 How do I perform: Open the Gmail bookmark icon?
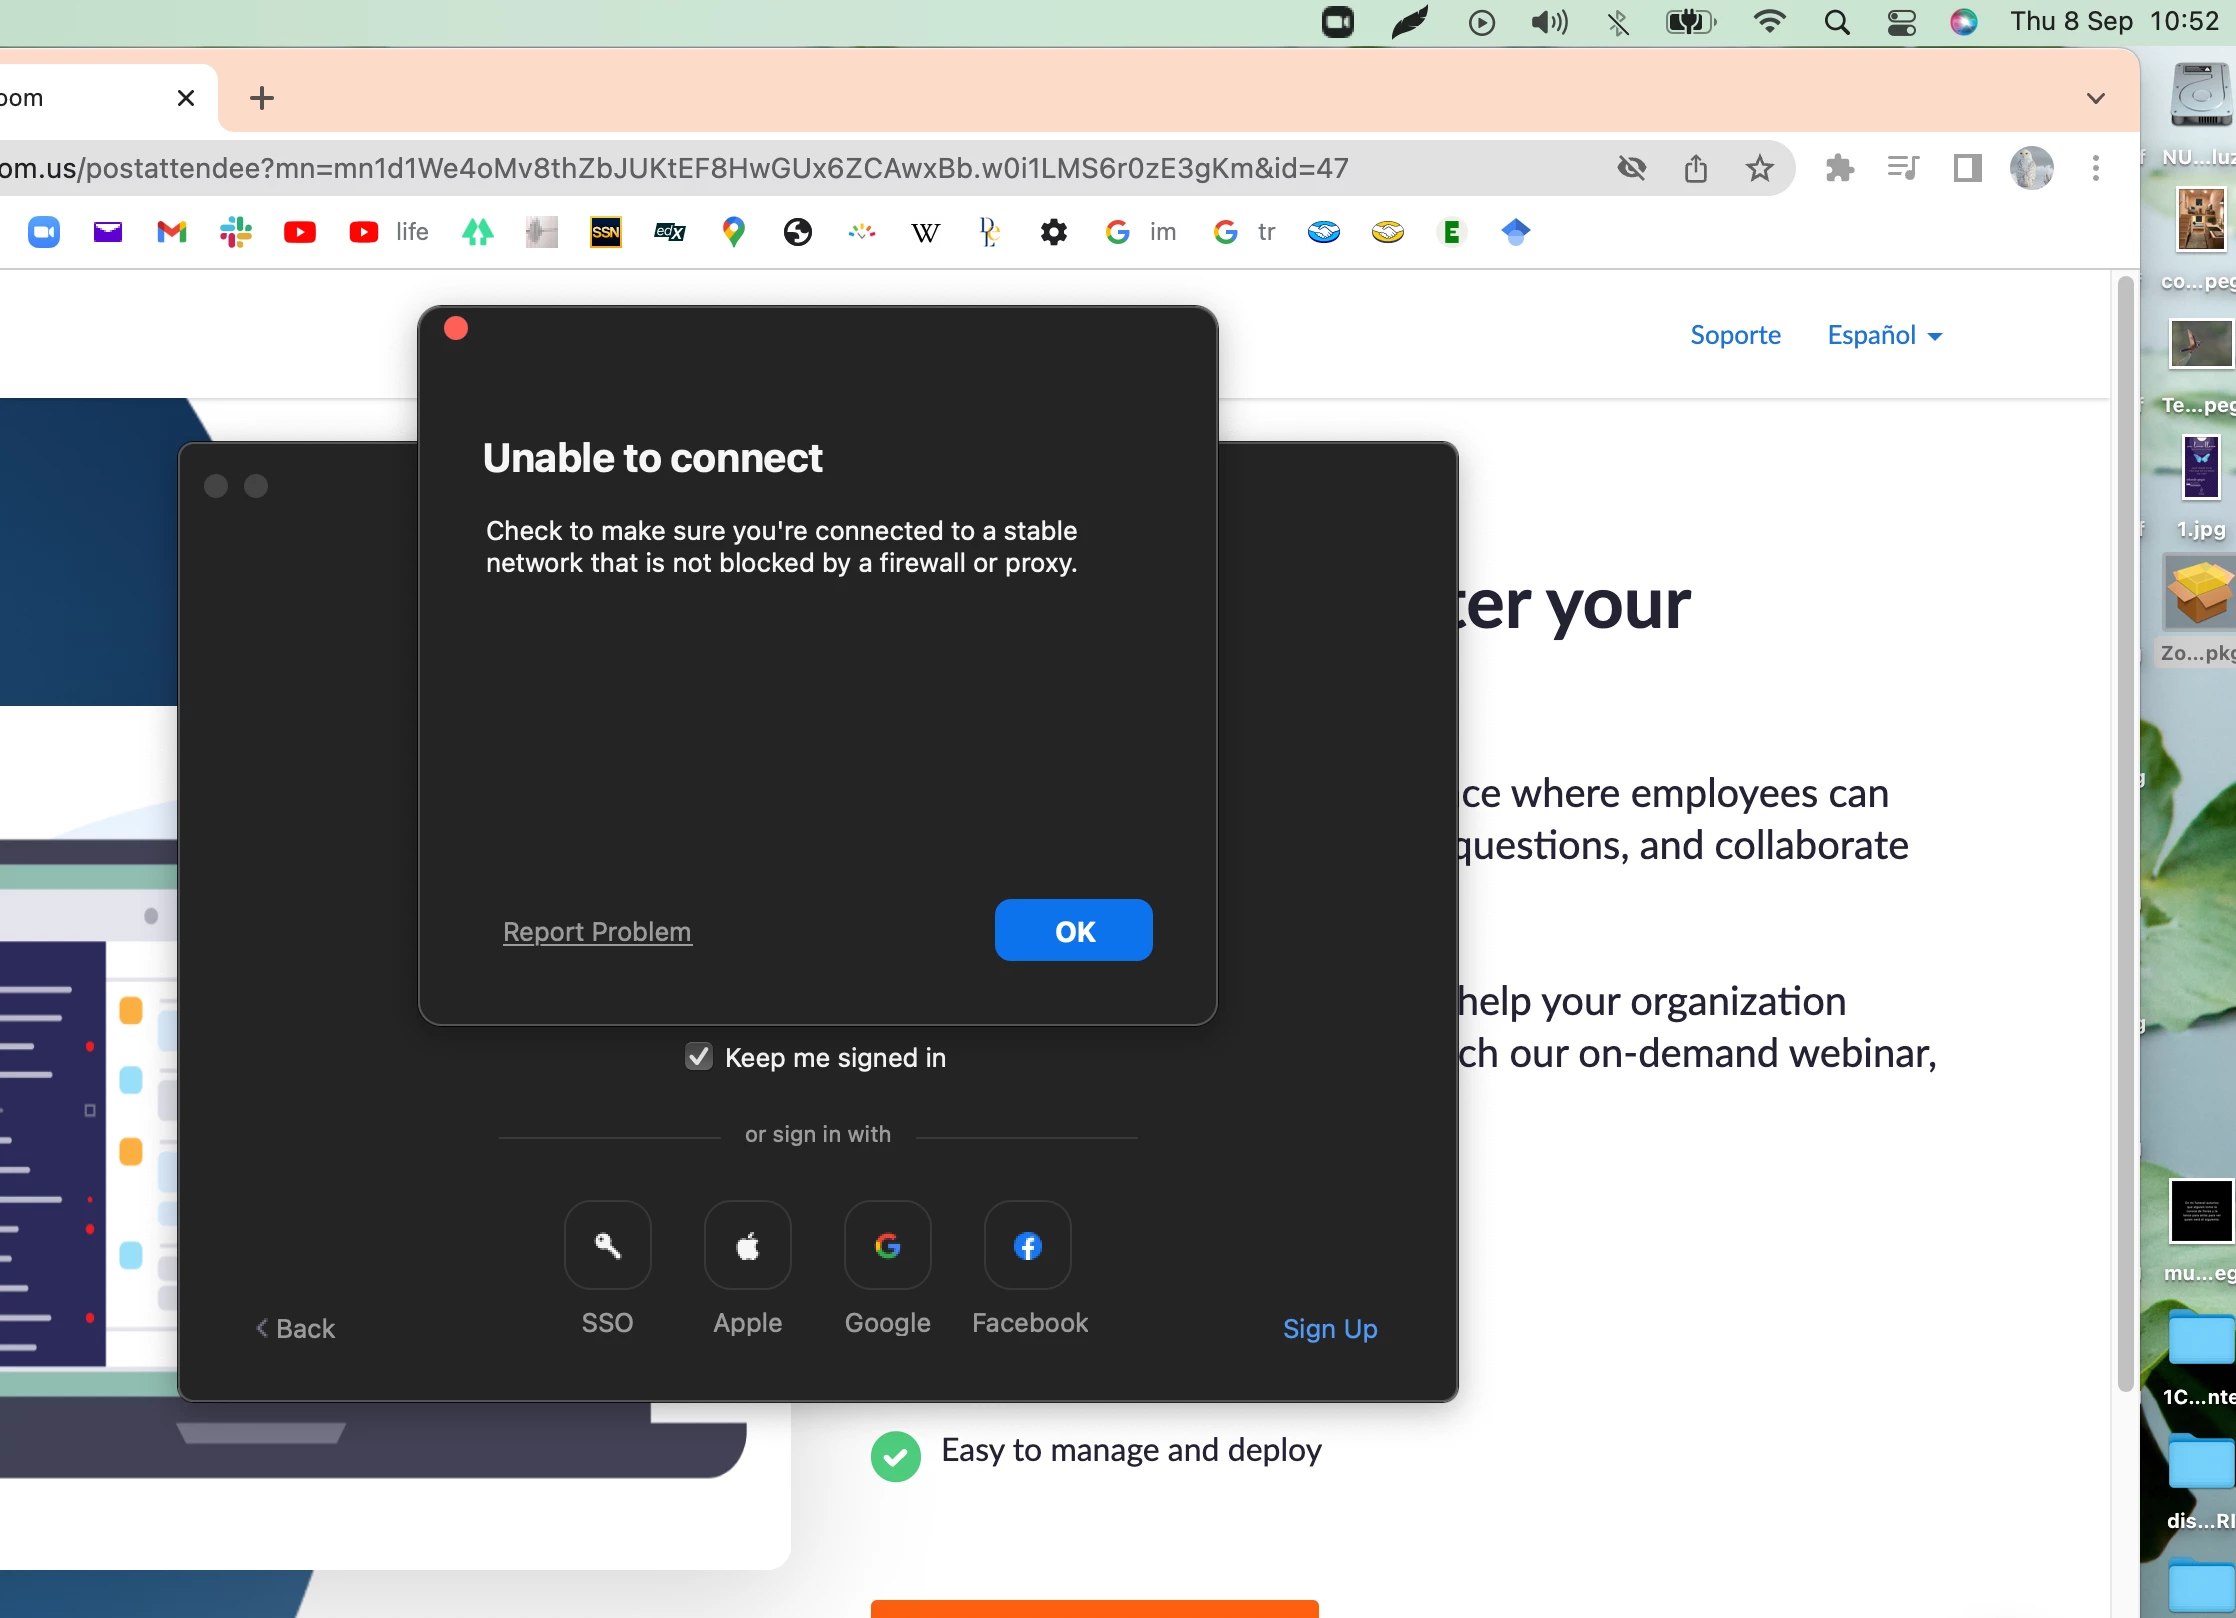[x=172, y=232]
